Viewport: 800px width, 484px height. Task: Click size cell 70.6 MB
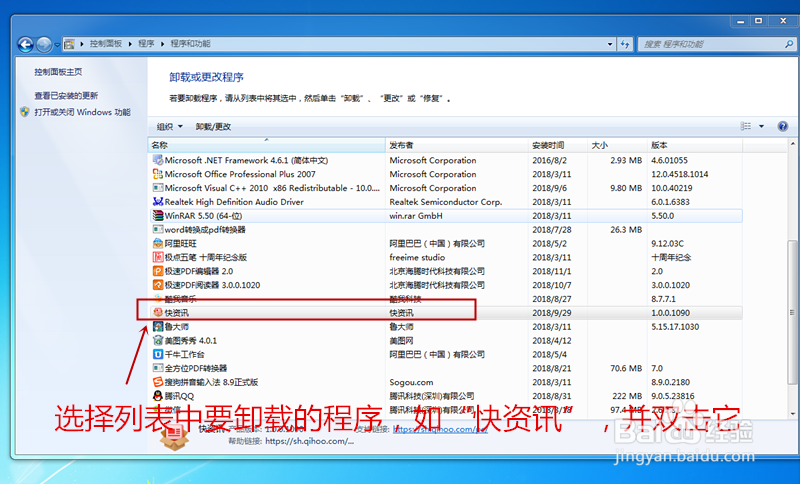click(626, 368)
